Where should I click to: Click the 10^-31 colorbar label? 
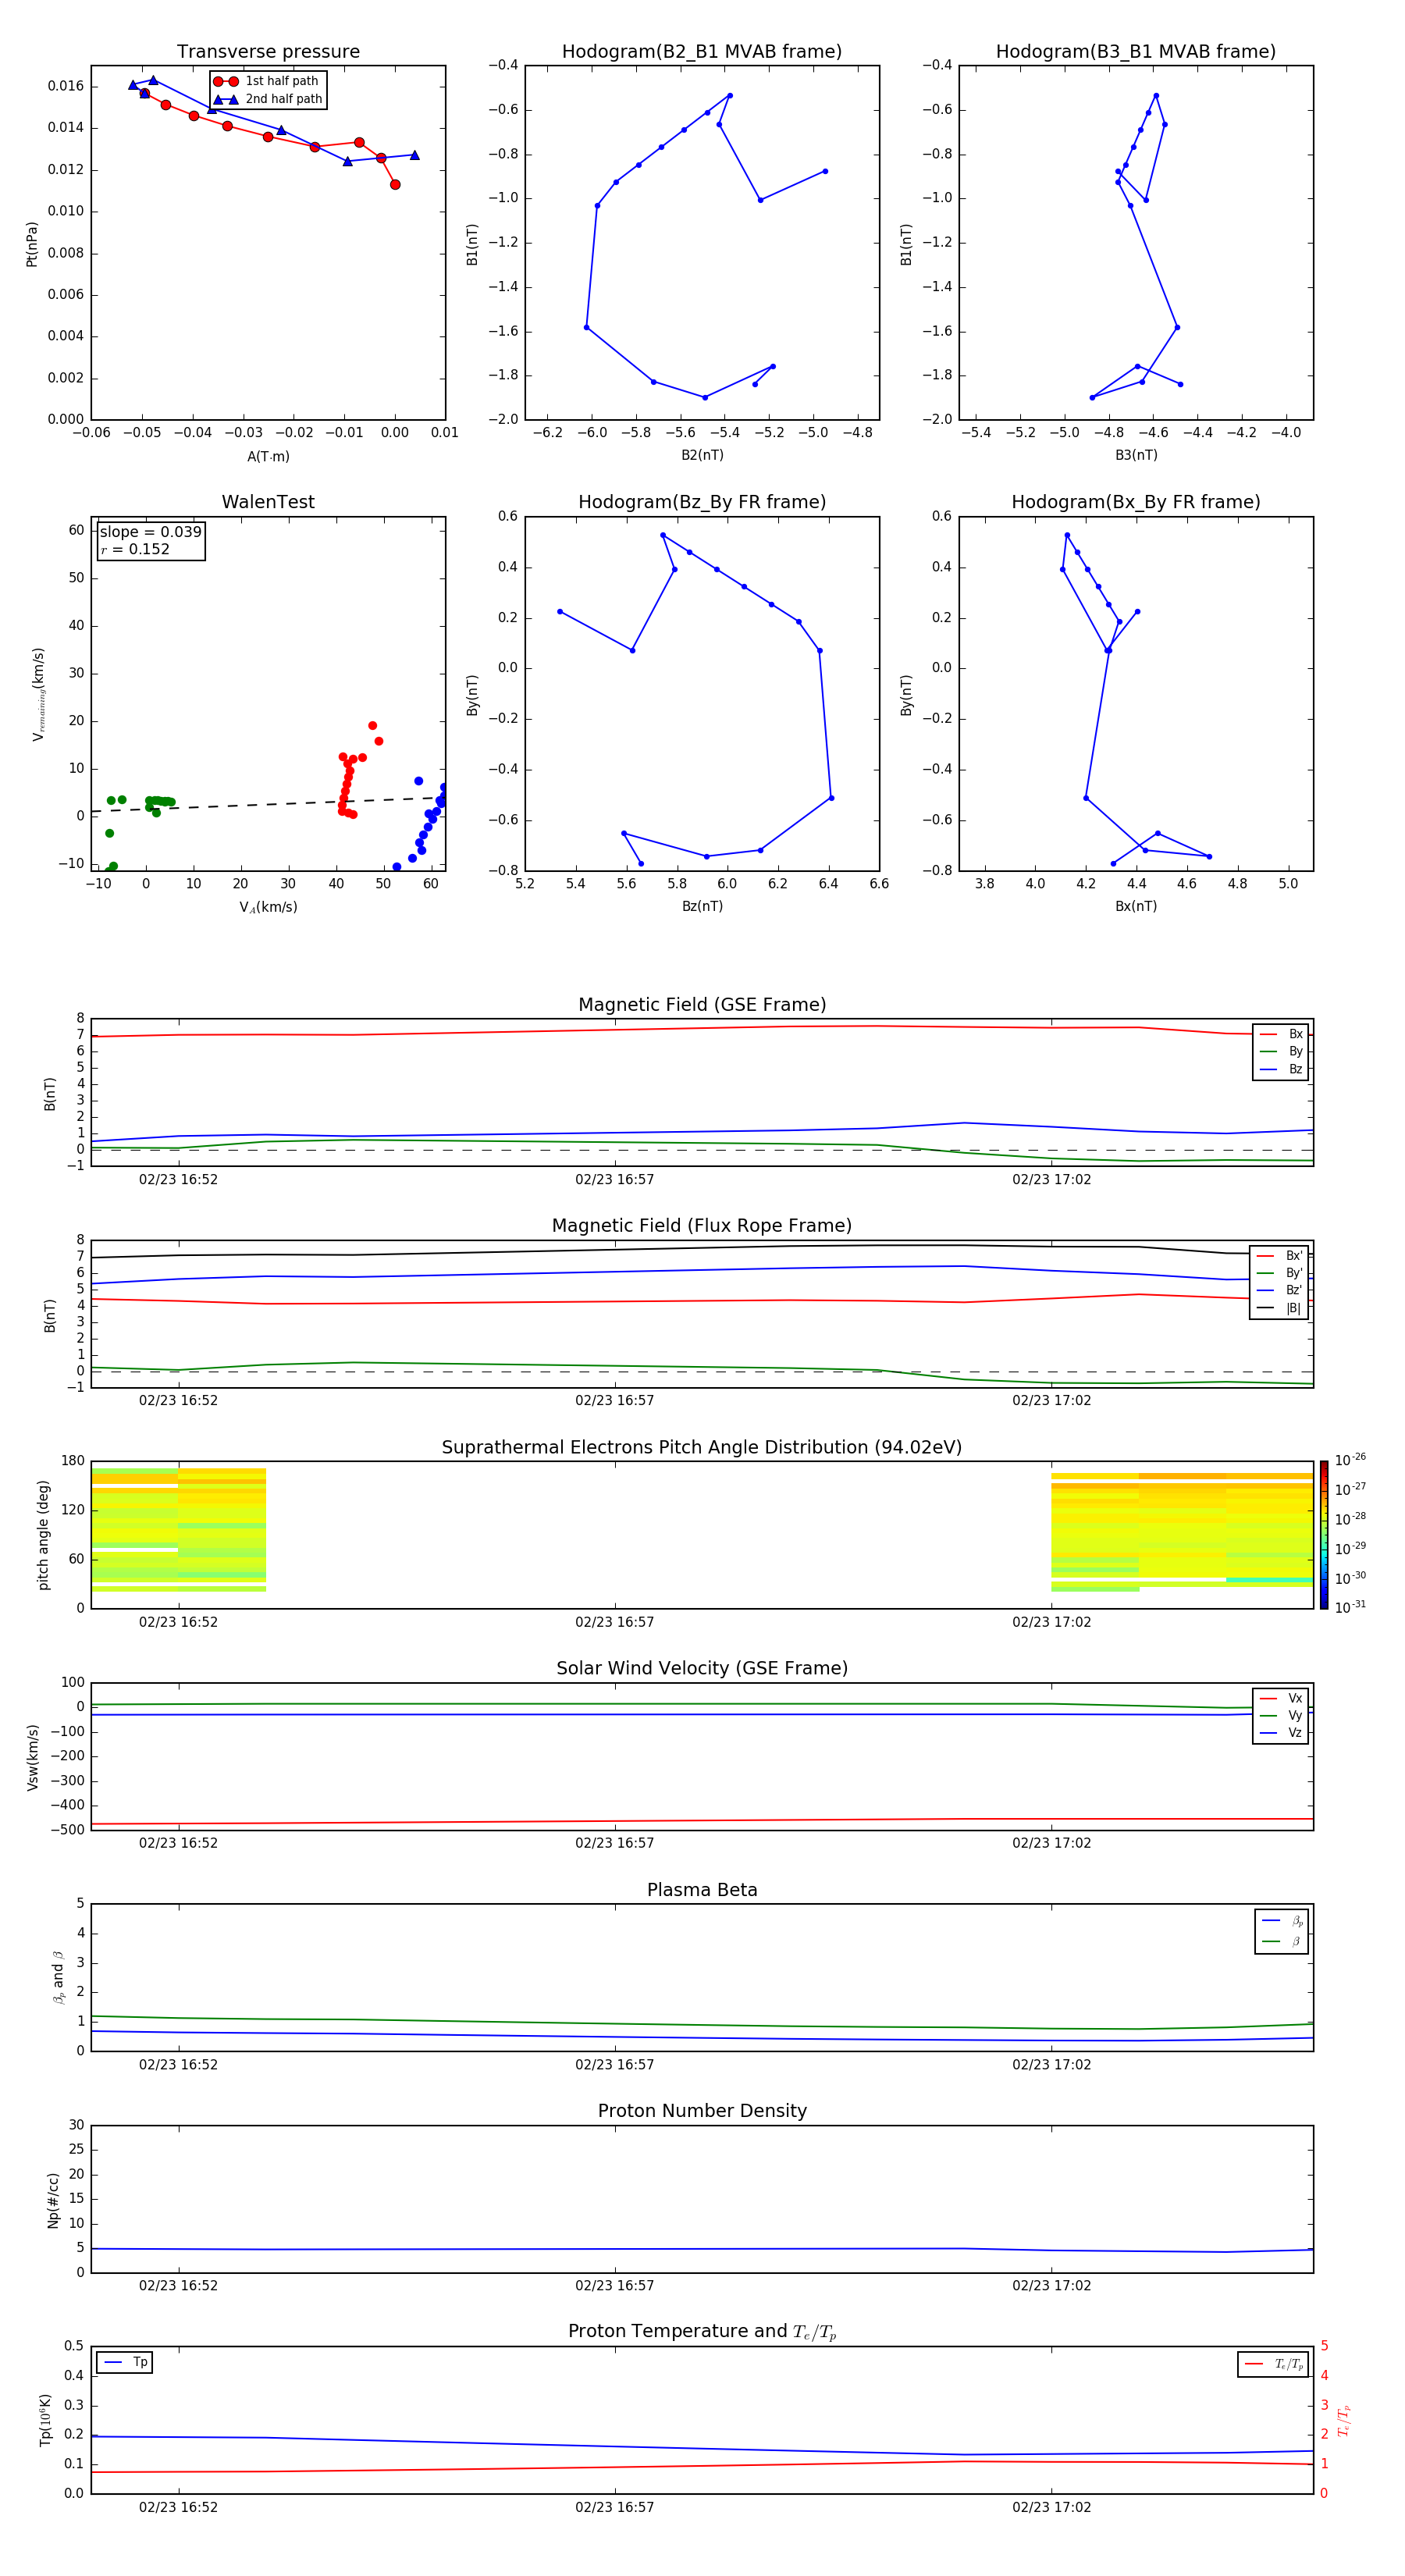pos(1350,1608)
